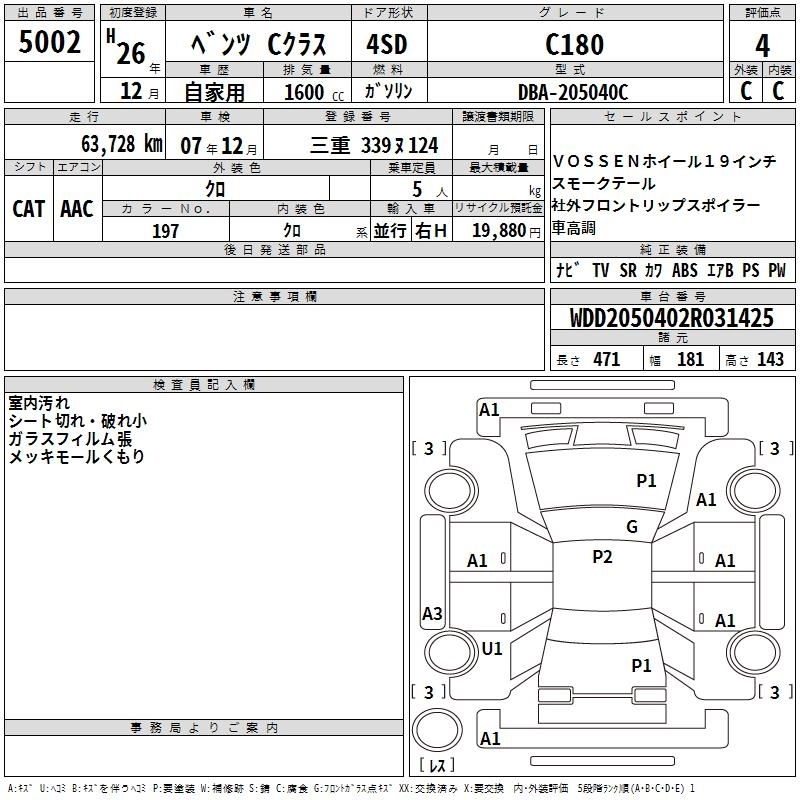Click the AAC air conditioner value
The image size is (800, 800).
click(77, 209)
